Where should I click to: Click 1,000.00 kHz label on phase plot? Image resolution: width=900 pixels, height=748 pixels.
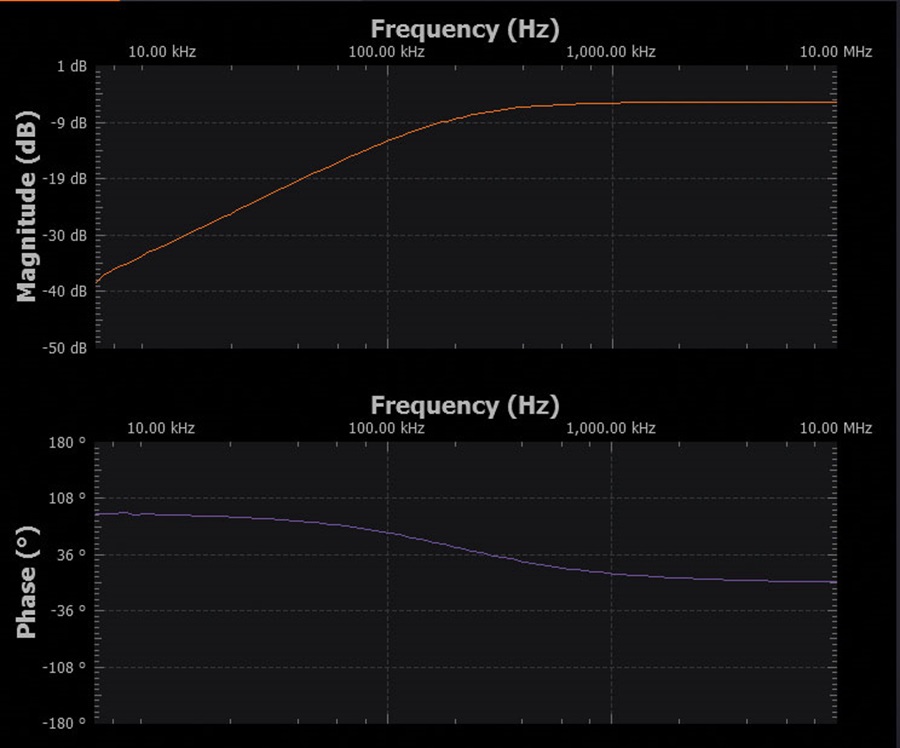tap(611, 428)
